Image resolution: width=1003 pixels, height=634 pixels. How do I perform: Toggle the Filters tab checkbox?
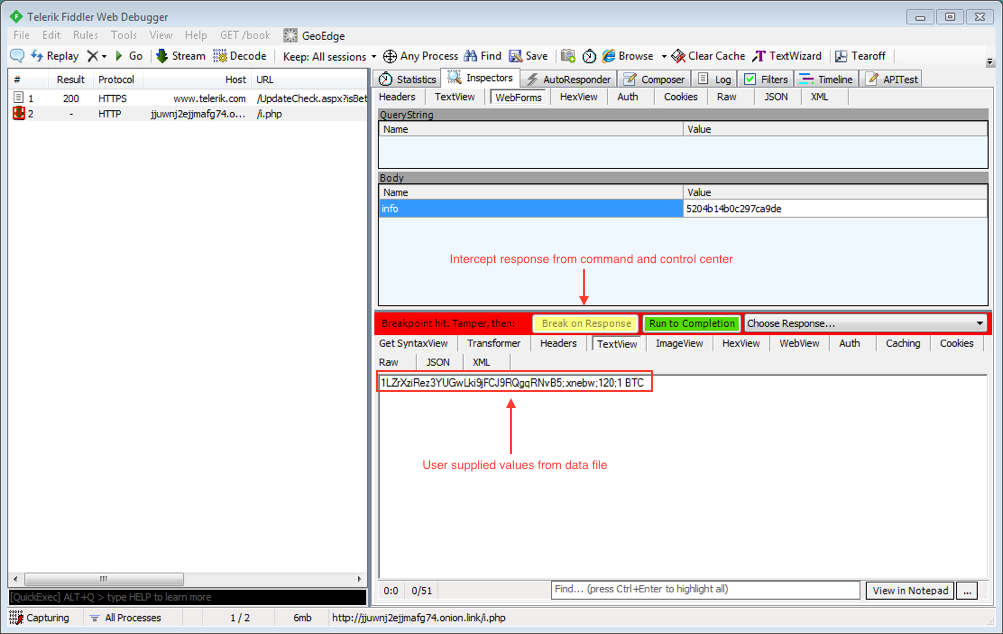coord(750,79)
